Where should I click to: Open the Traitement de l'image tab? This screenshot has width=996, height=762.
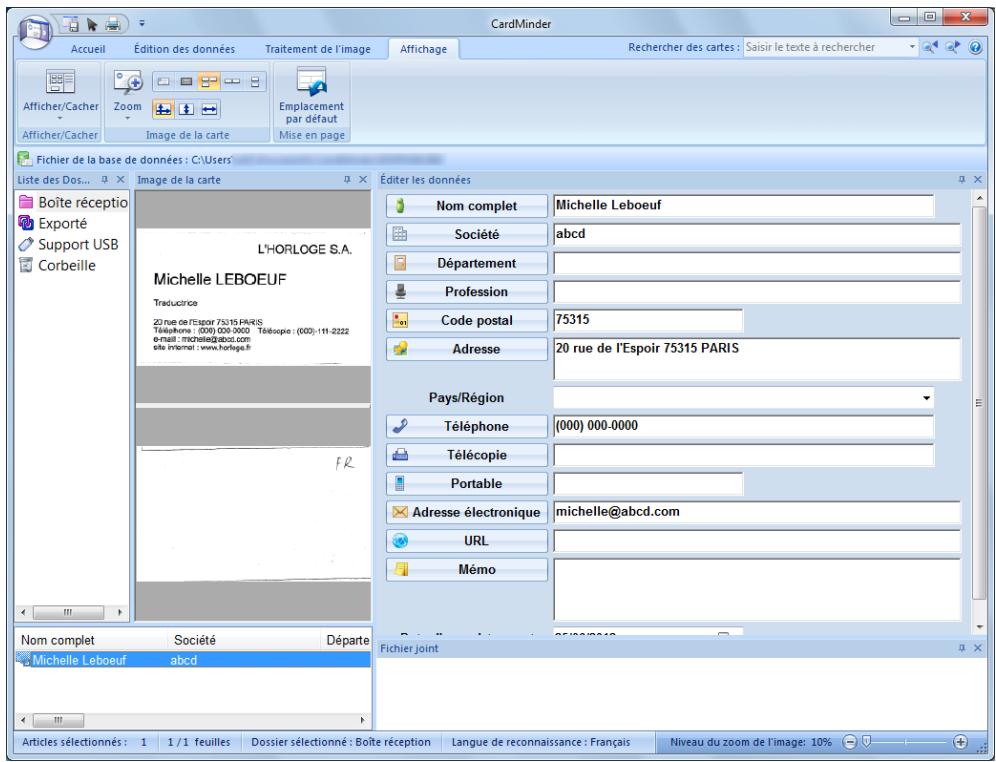coord(318,47)
